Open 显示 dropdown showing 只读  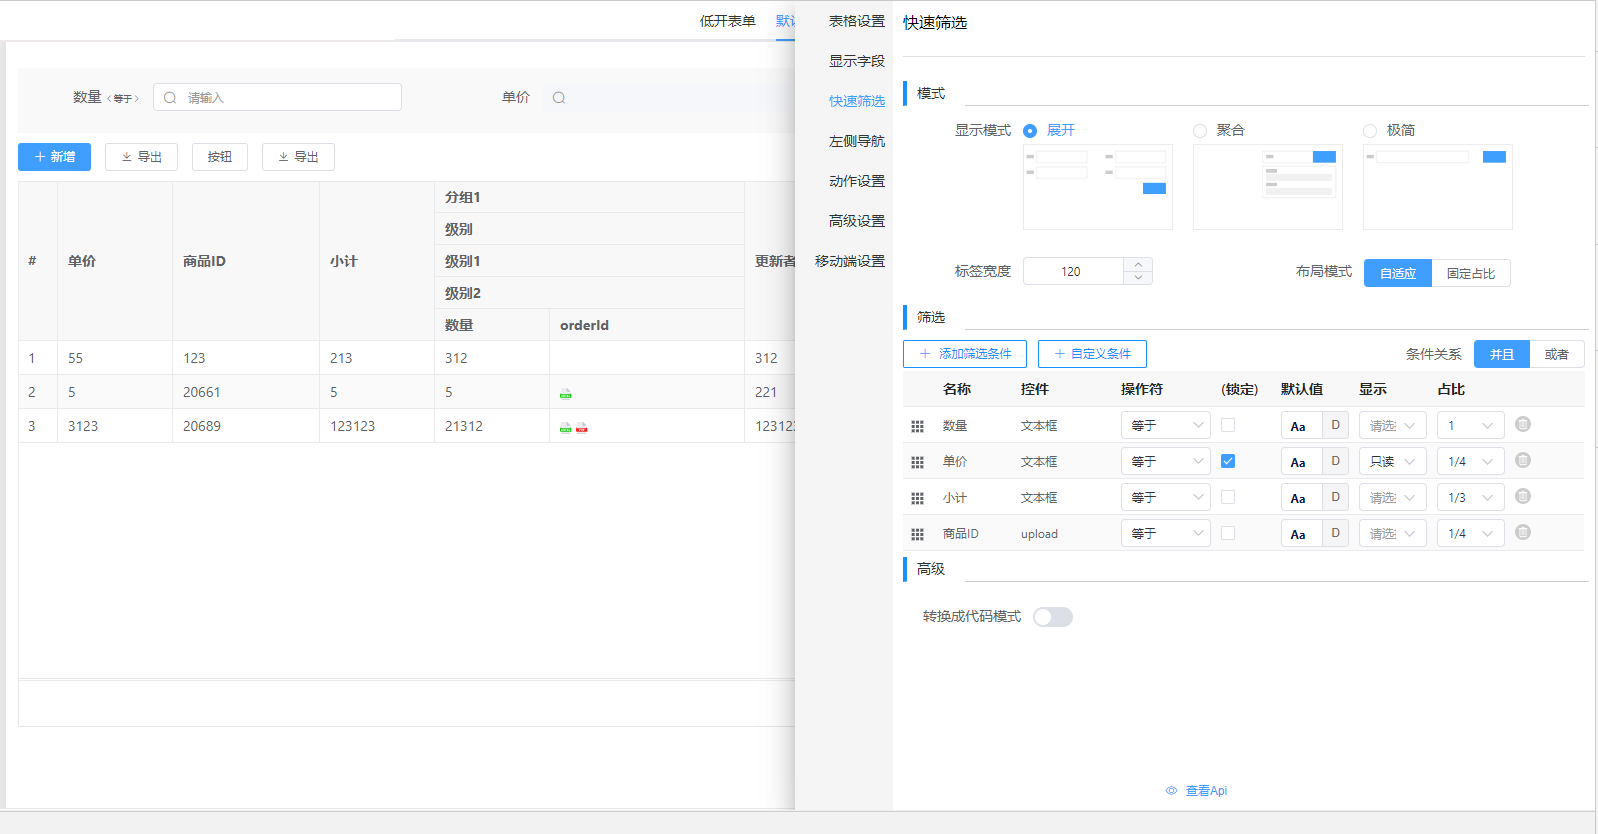(1392, 461)
